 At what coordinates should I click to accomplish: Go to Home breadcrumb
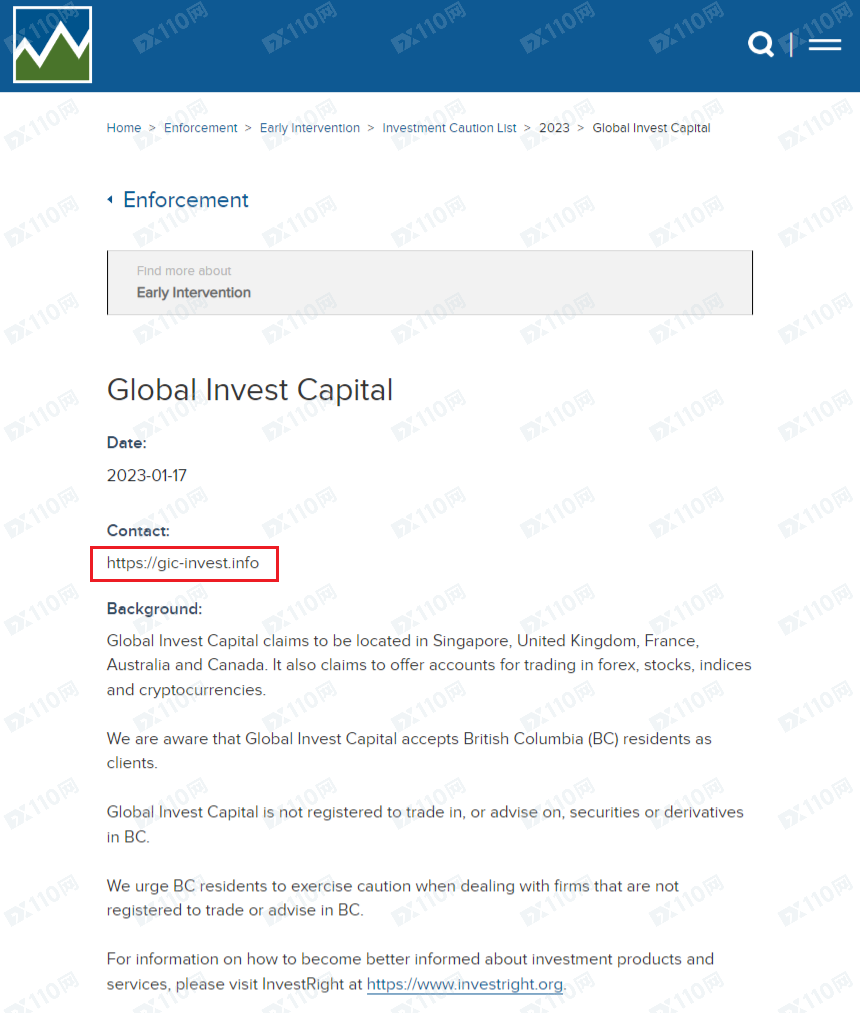coord(123,128)
